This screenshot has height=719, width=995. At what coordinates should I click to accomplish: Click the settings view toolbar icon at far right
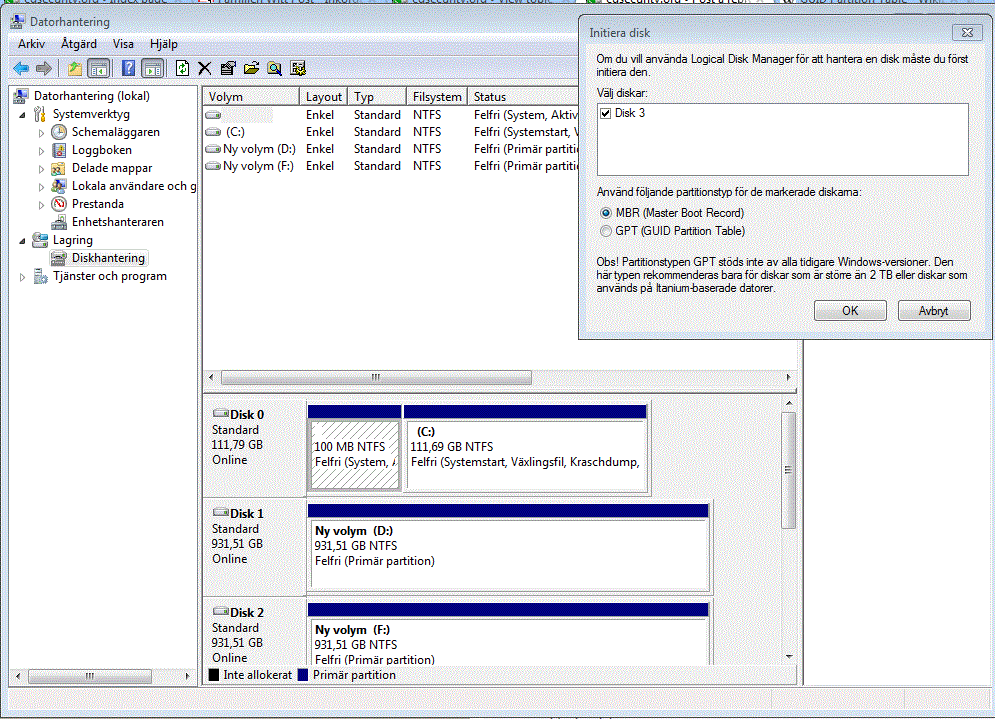(x=298, y=68)
